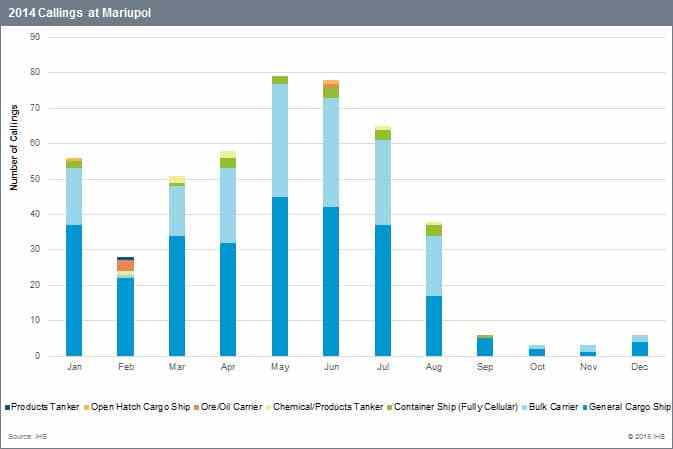Image resolution: width=673 pixels, height=449 pixels.
Task: Click the 'Mar' month axis label
Action: click(177, 367)
